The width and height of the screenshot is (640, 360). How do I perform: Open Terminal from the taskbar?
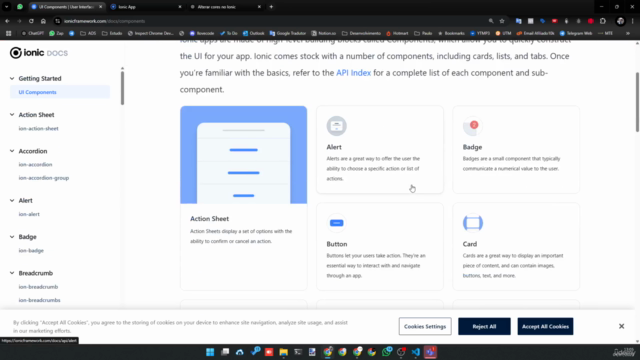(298, 352)
